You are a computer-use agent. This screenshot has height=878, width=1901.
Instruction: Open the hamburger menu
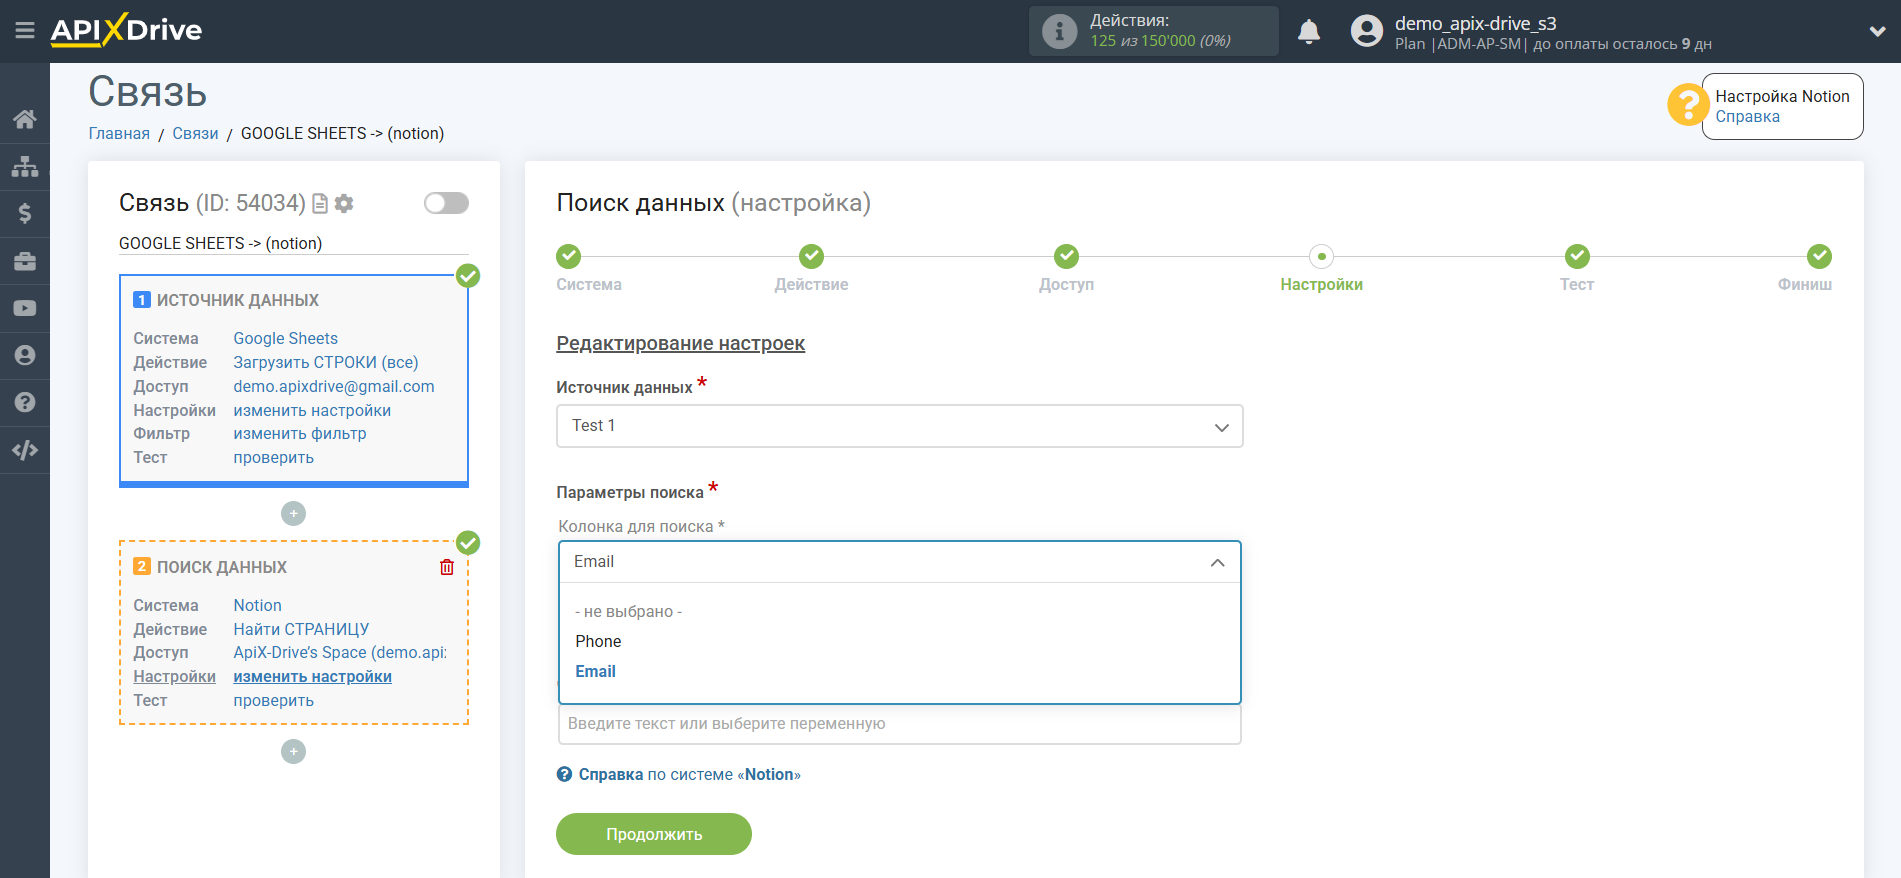point(25,31)
